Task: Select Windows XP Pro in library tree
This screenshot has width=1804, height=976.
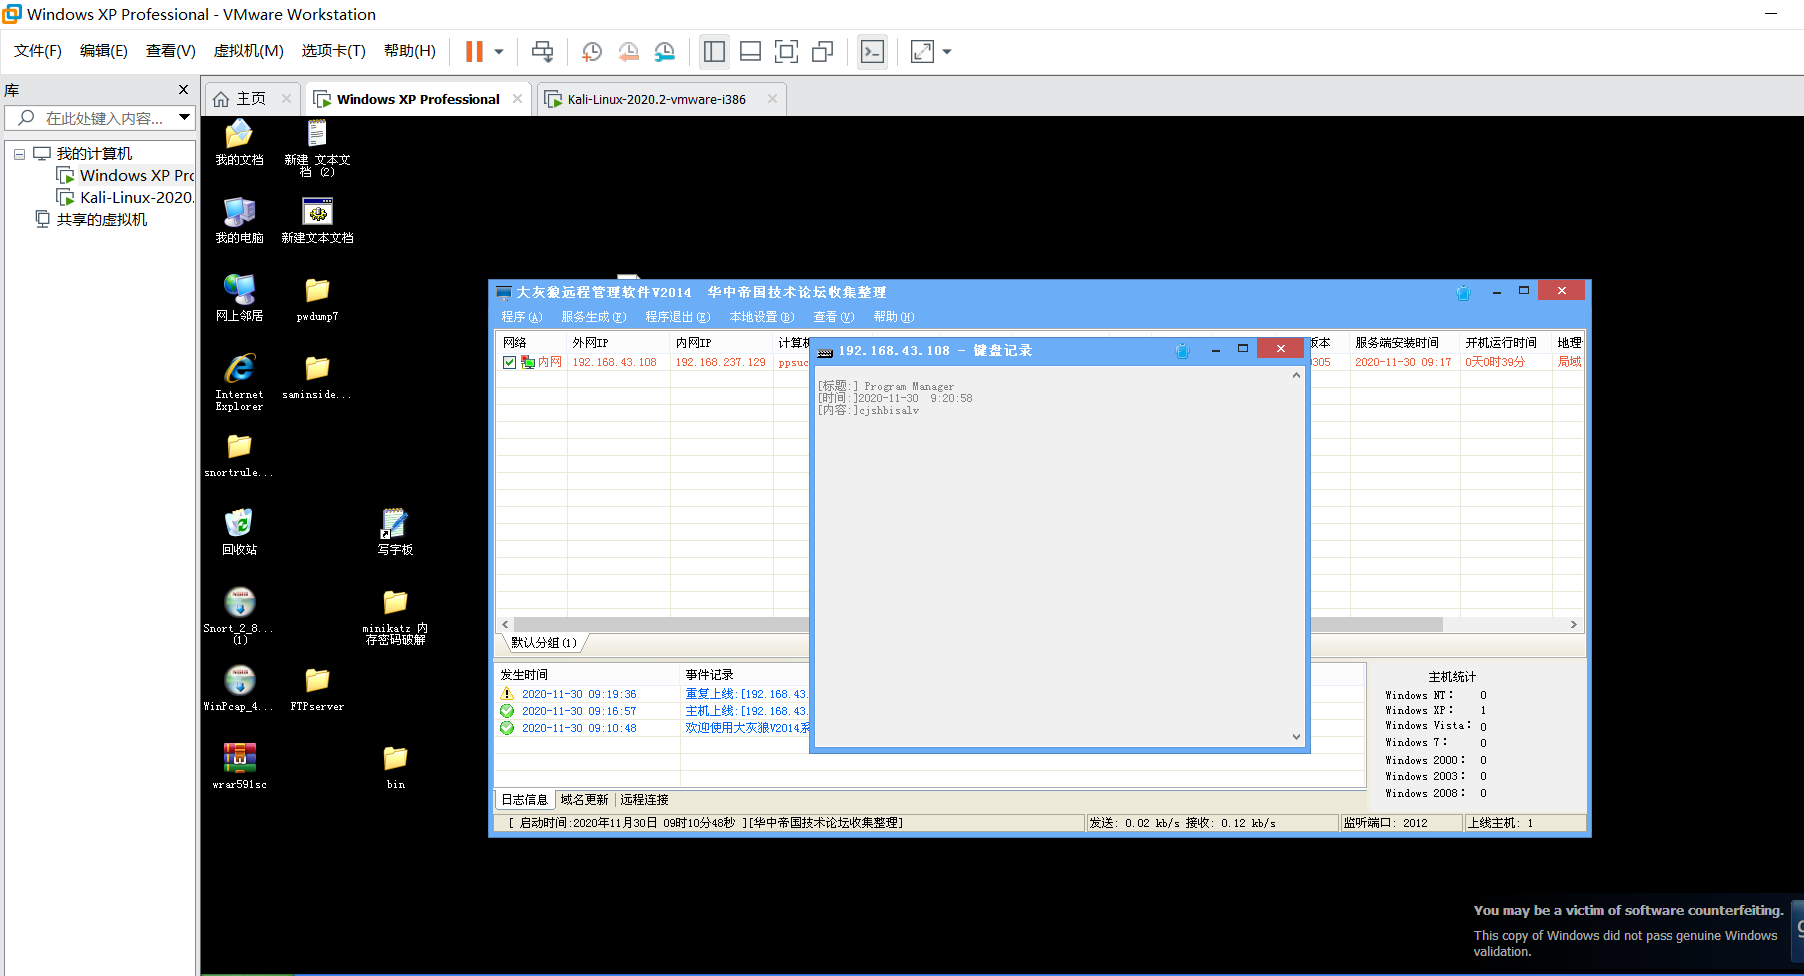Action: [126, 176]
